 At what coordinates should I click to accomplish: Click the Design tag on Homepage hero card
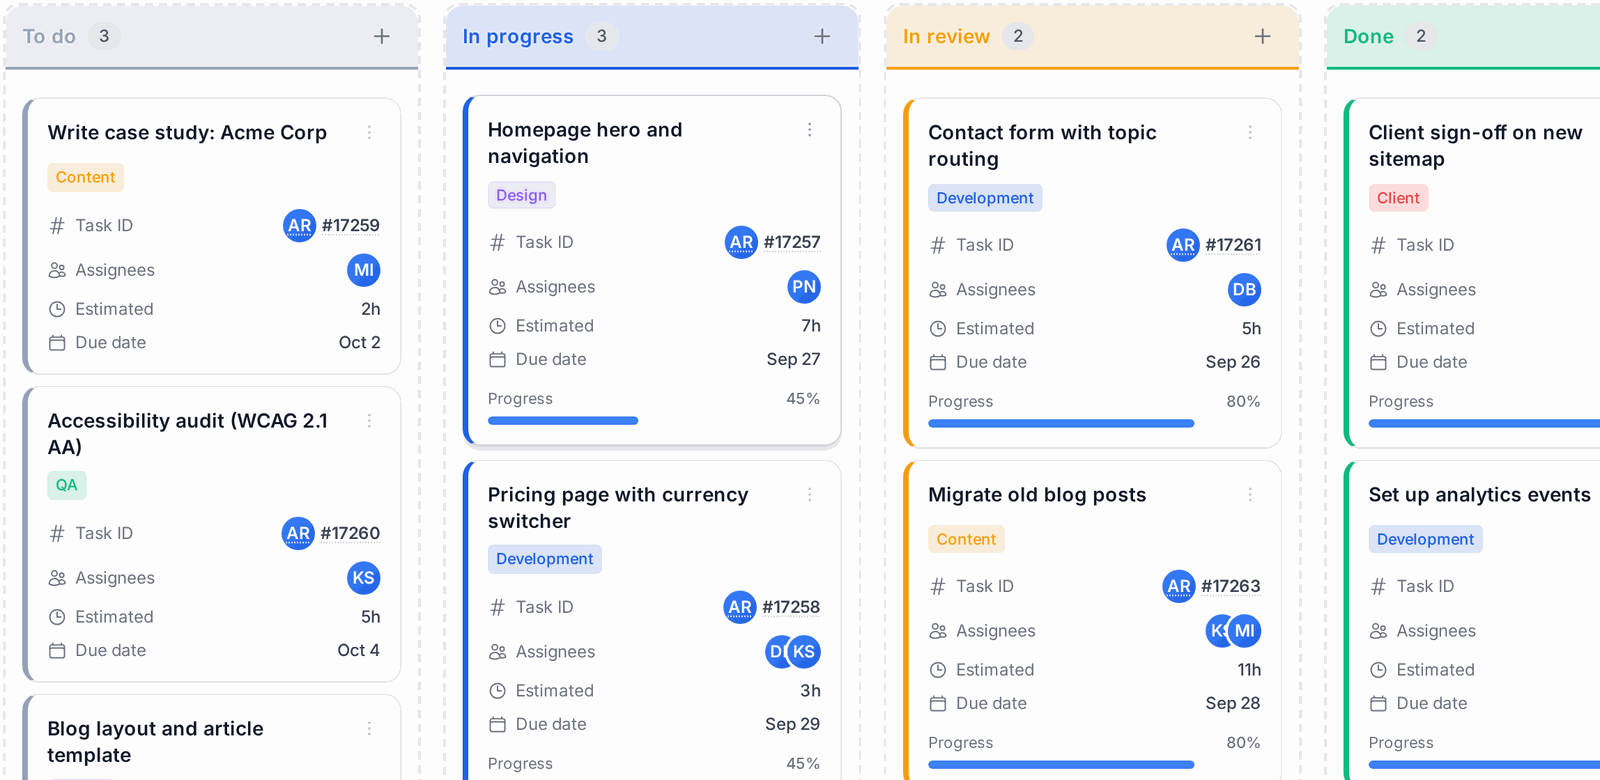click(x=522, y=195)
